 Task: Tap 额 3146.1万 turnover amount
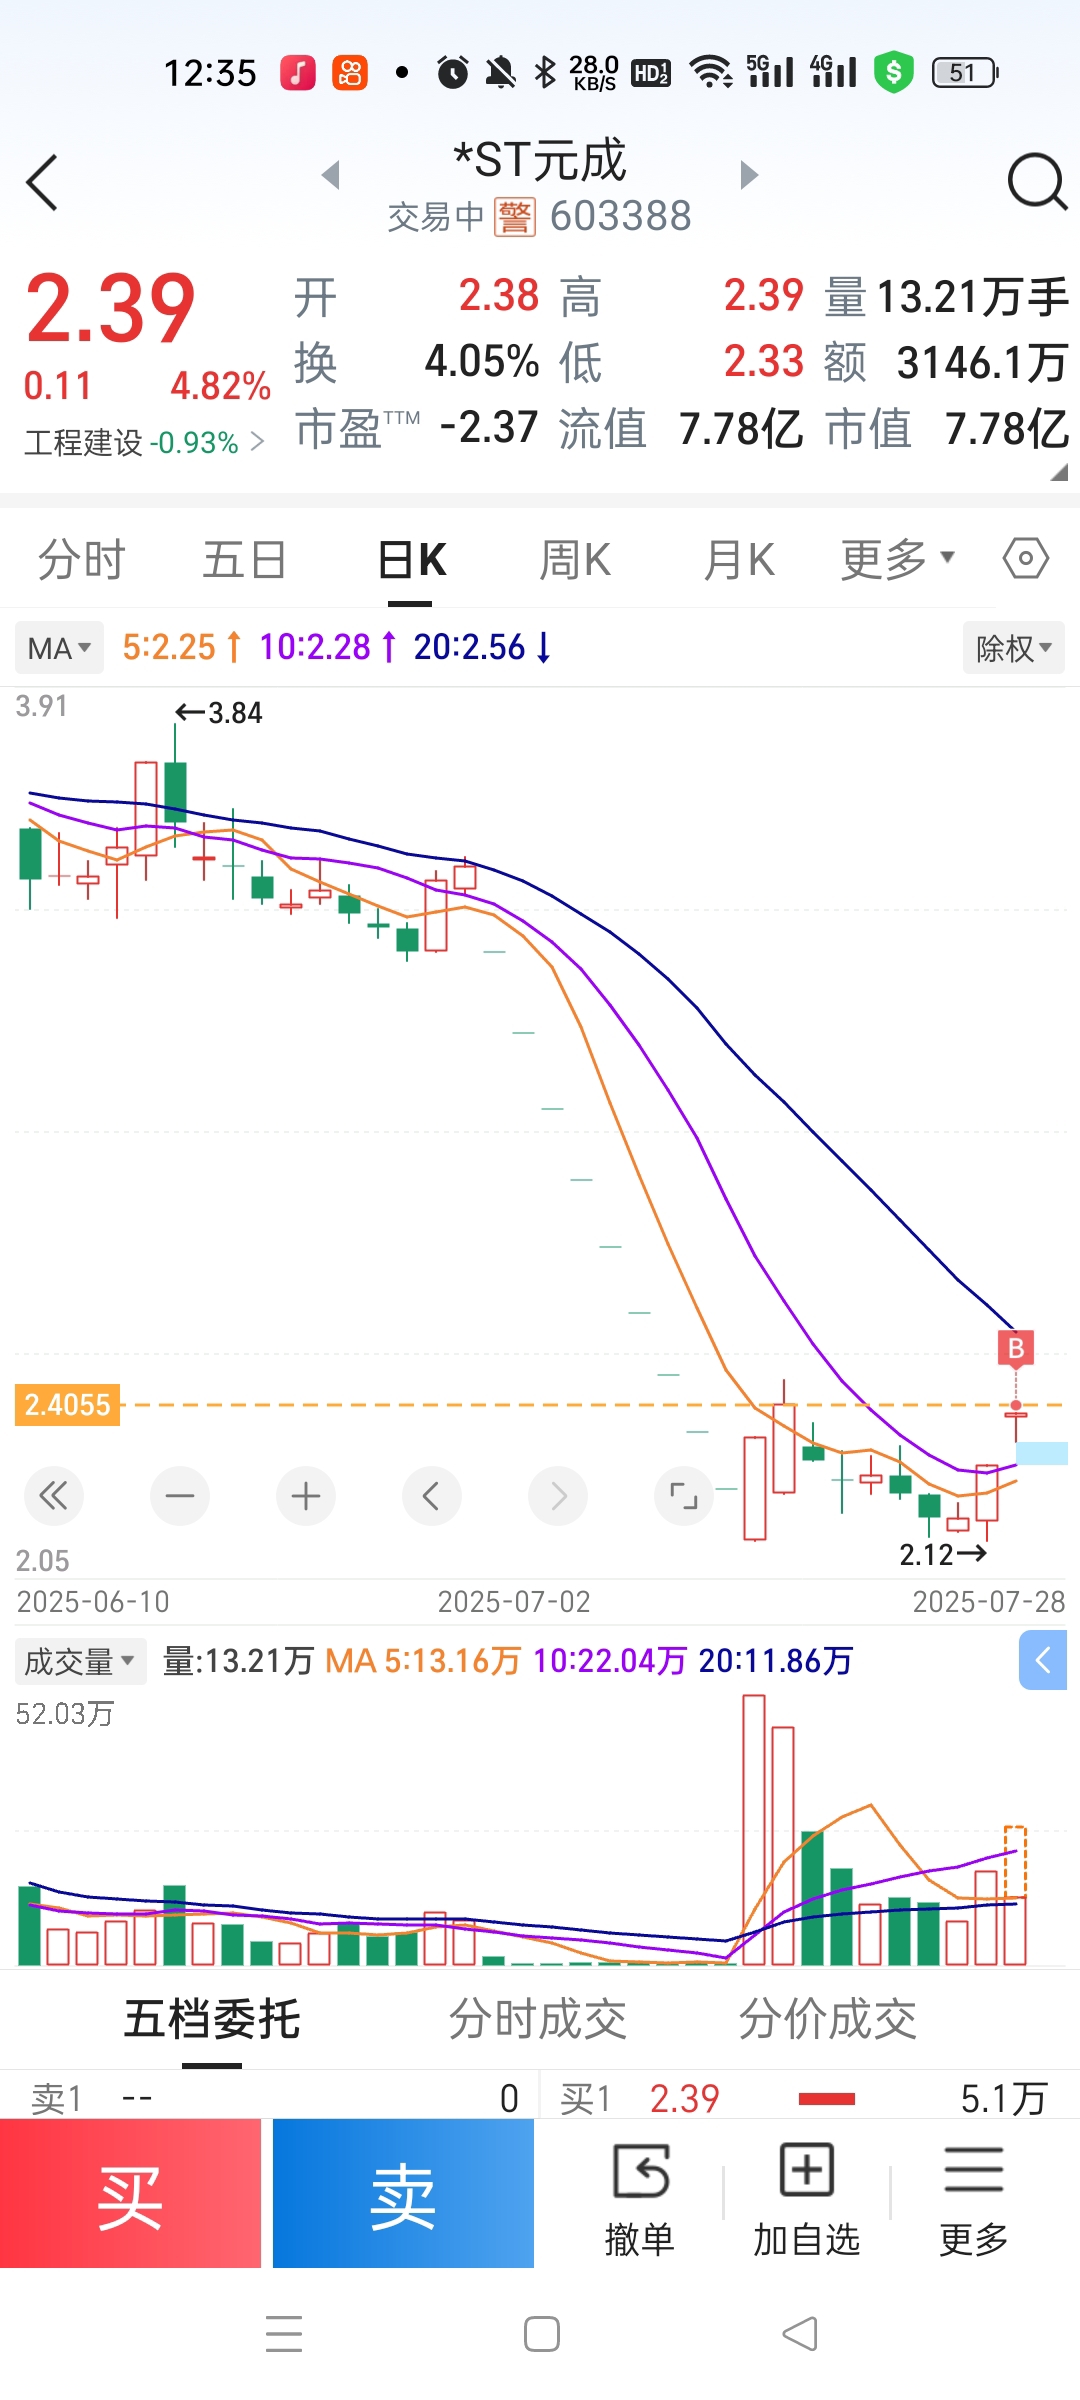983,363
